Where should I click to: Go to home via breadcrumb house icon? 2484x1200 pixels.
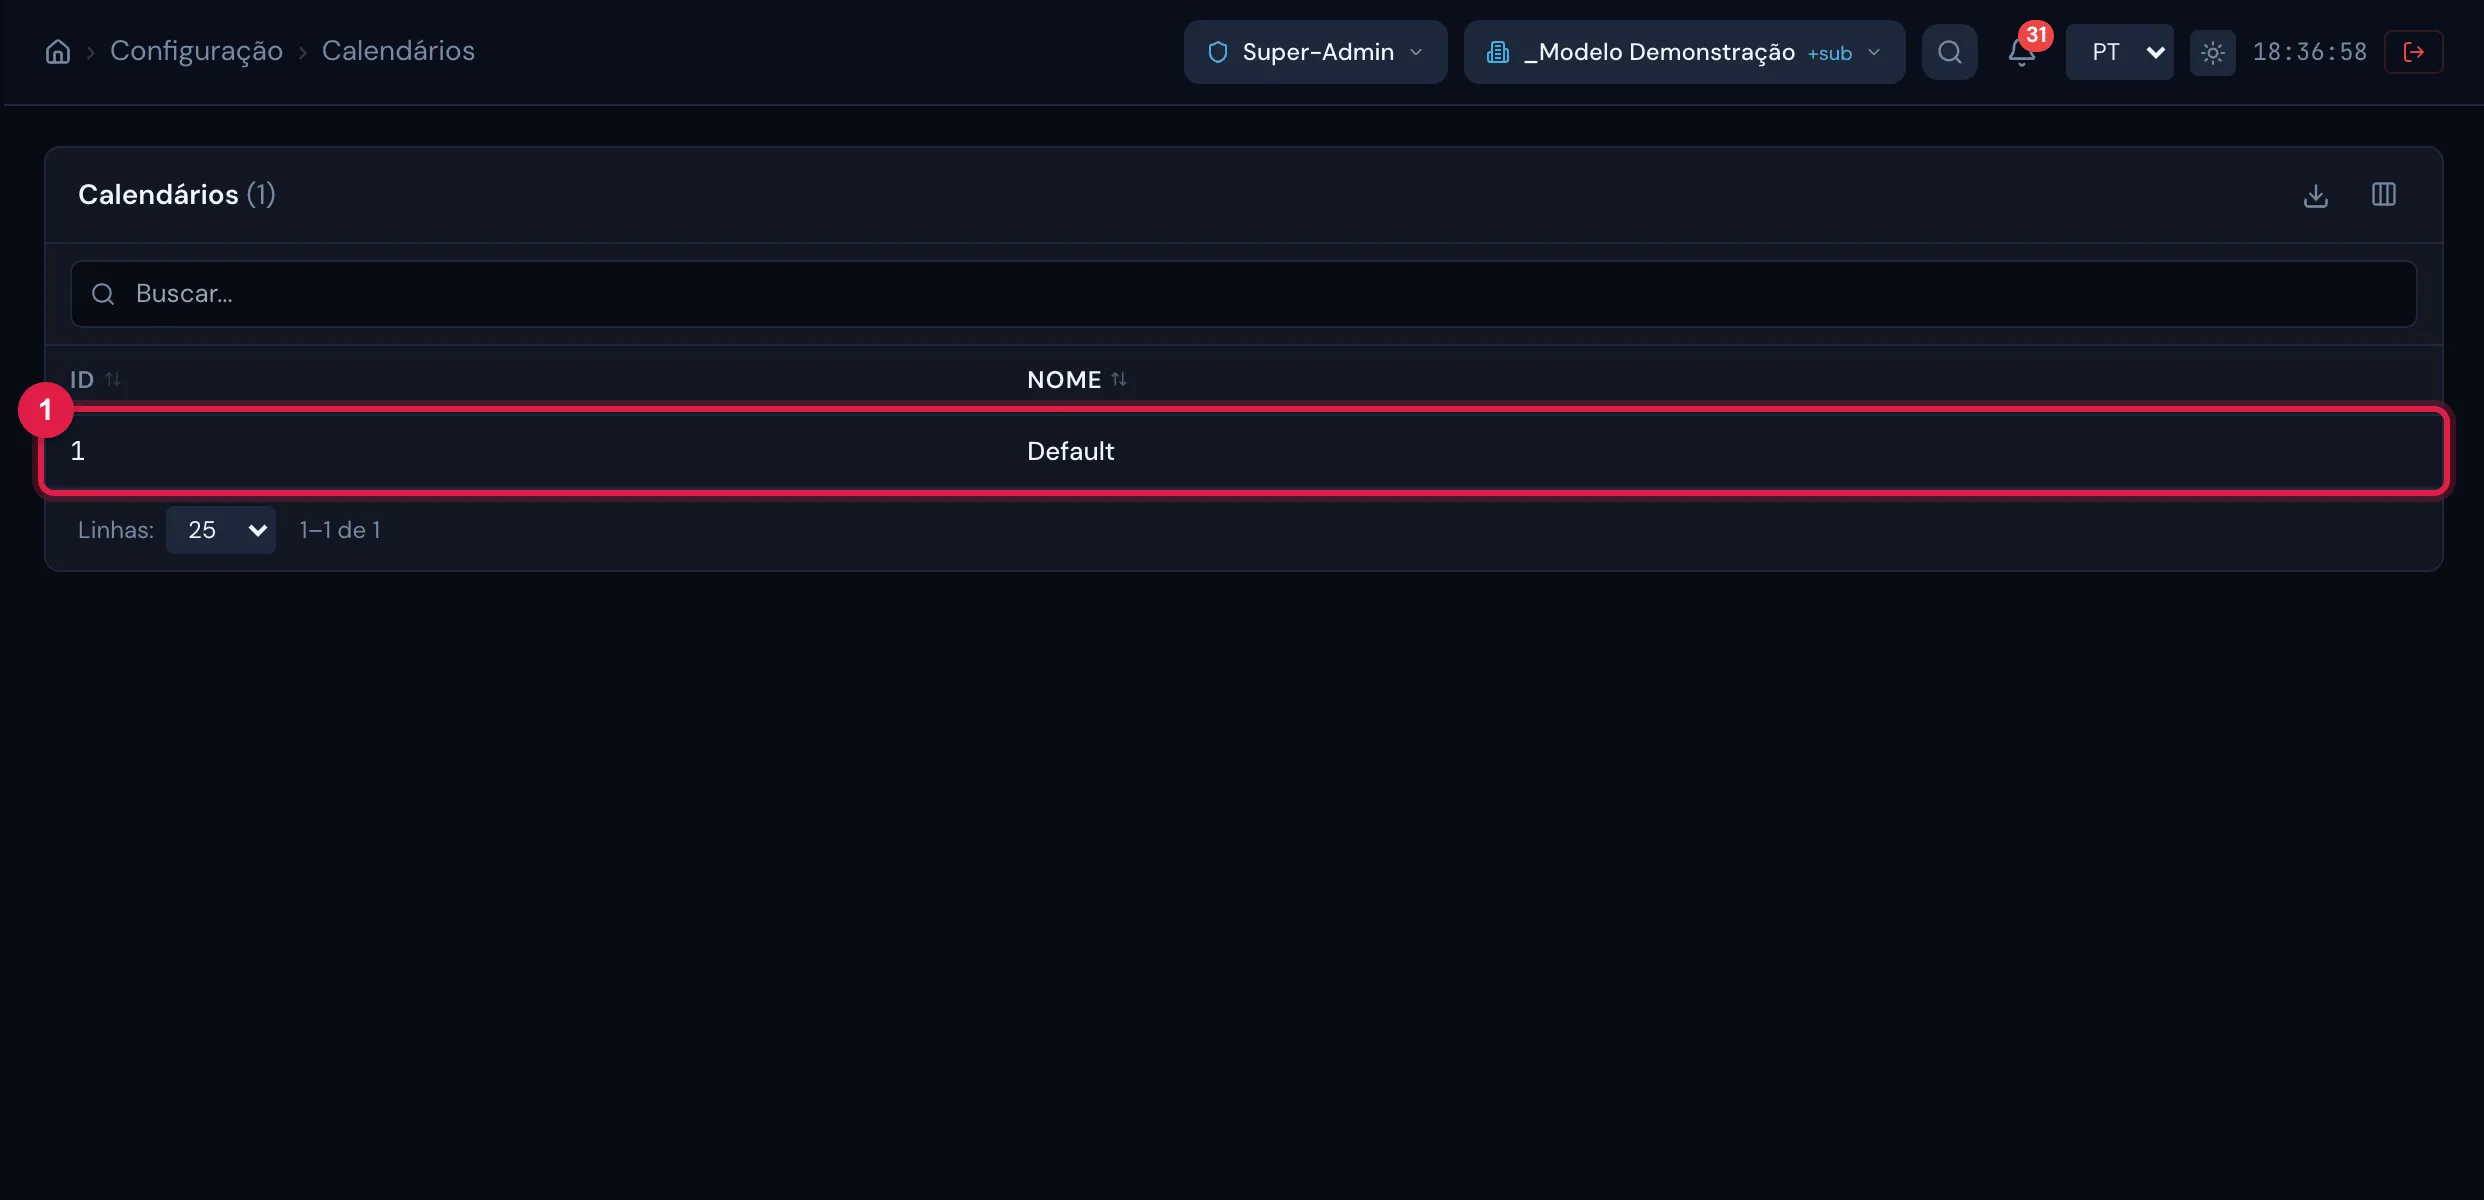point(58,52)
